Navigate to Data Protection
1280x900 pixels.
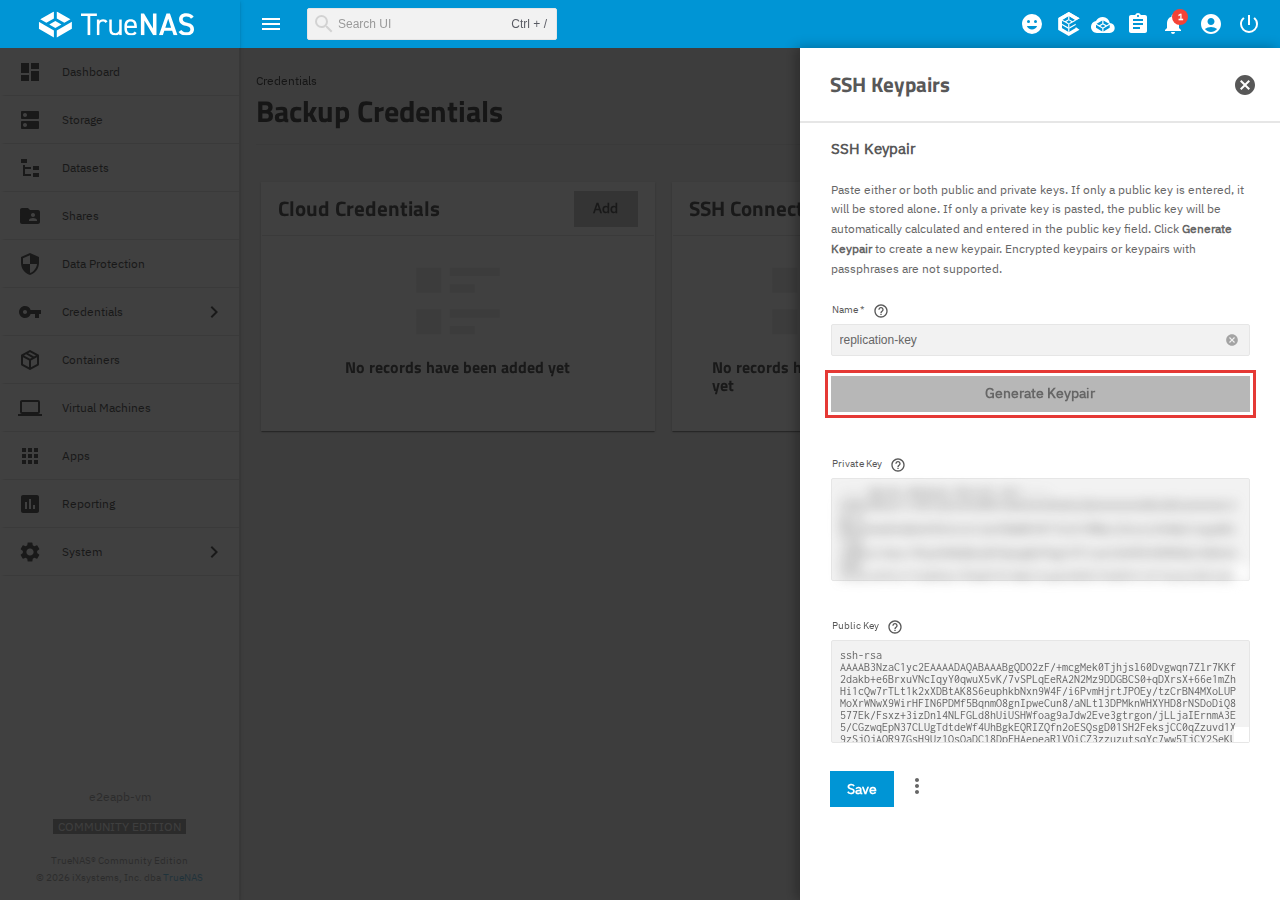point(120,264)
